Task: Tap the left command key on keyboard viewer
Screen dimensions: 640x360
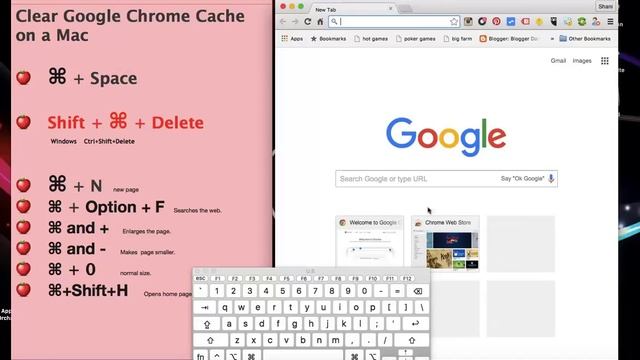Action: [251, 356]
